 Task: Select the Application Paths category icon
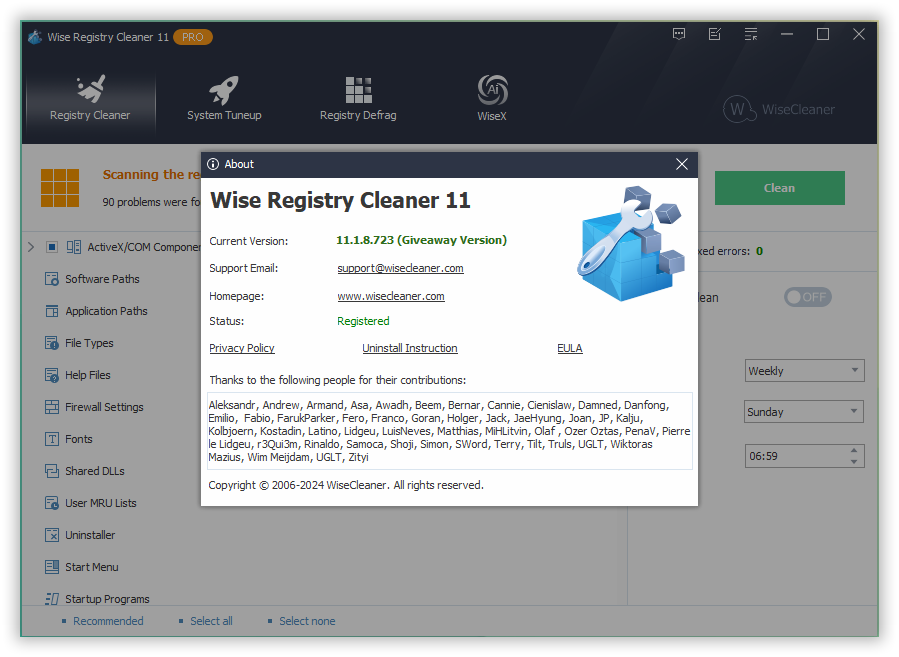pos(52,311)
